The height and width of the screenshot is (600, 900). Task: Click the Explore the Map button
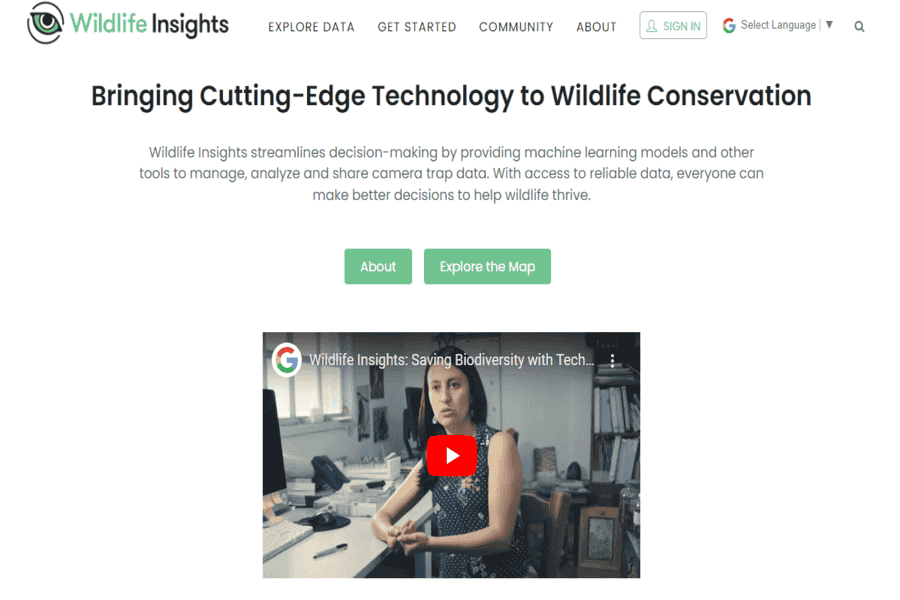487,266
